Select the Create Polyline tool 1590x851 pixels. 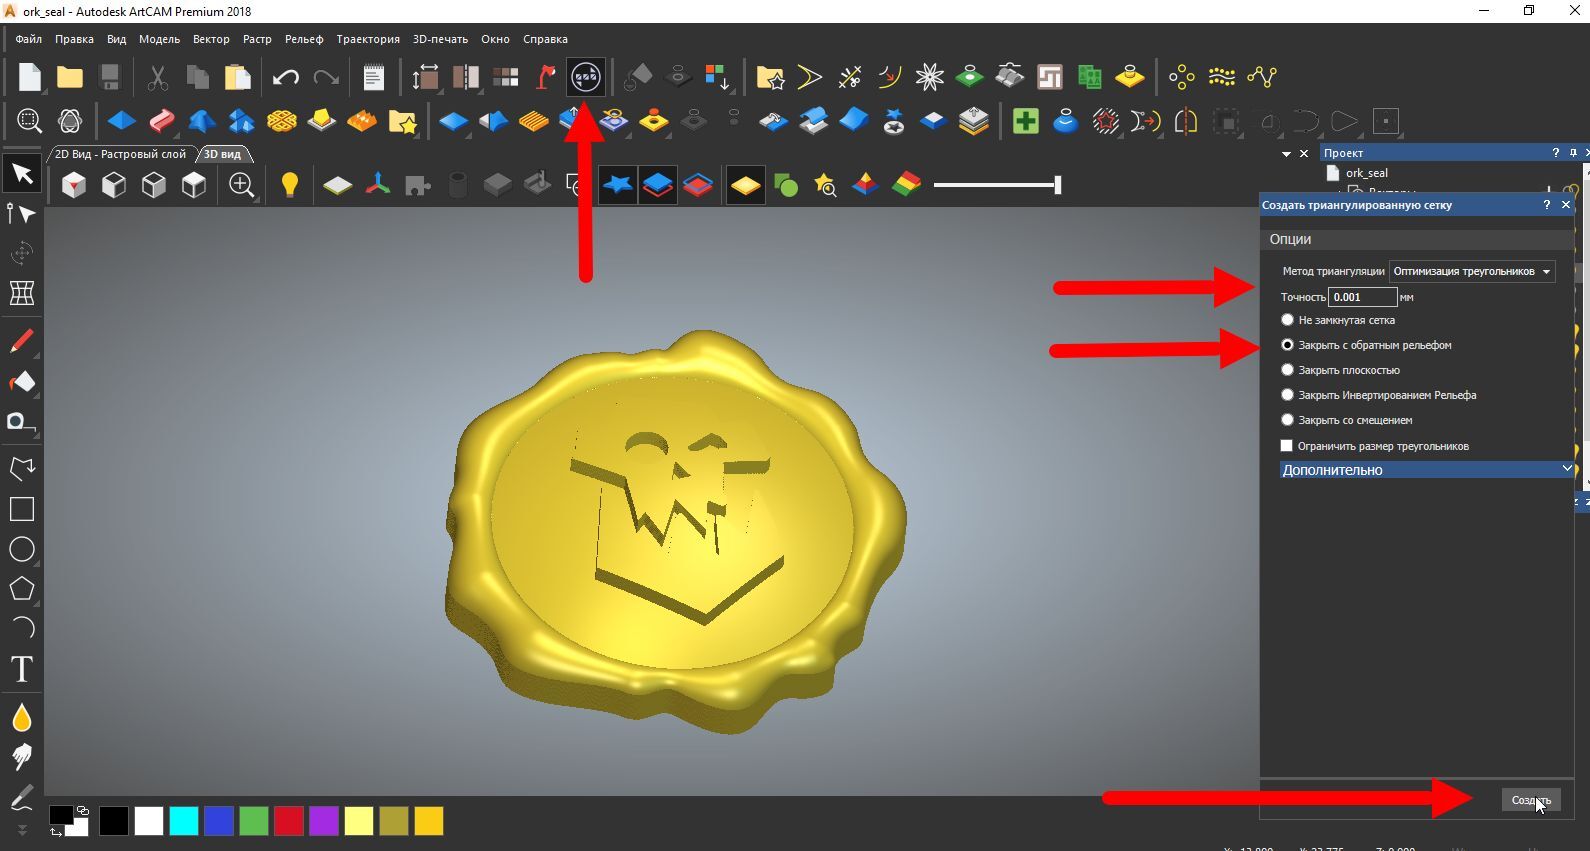pyautogui.click(x=22, y=468)
